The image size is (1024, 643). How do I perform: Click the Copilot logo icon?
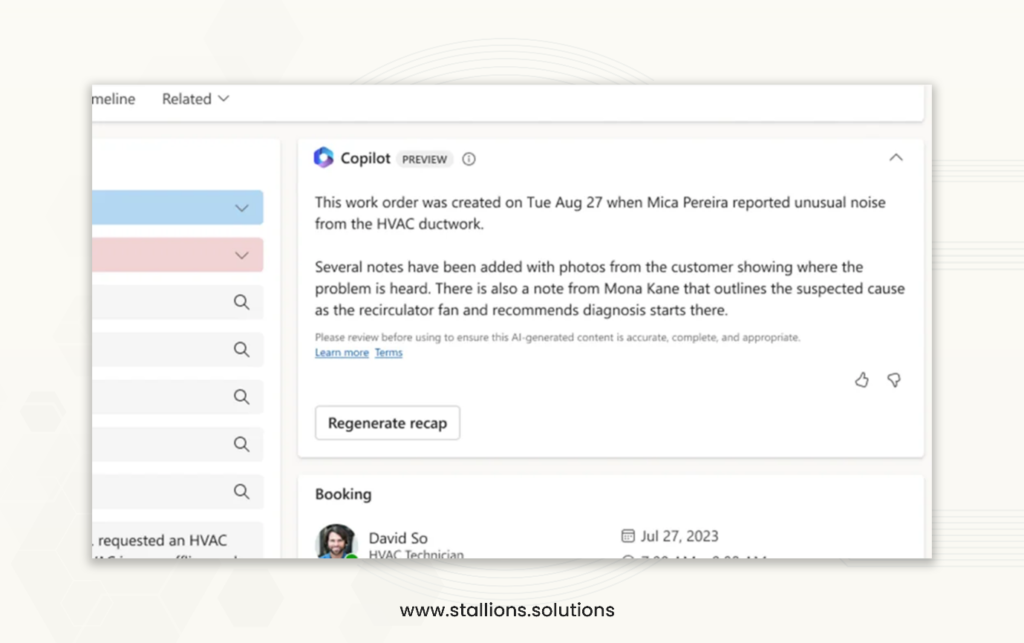tap(323, 157)
